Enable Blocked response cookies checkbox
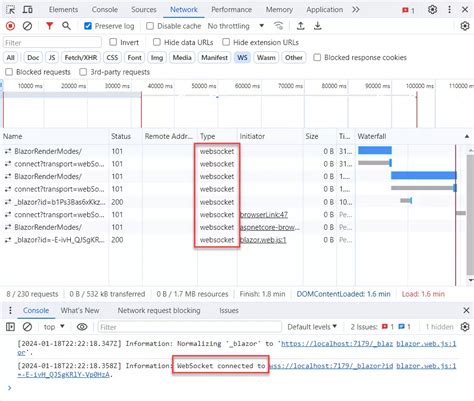The width and height of the screenshot is (474, 401). (317, 57)
